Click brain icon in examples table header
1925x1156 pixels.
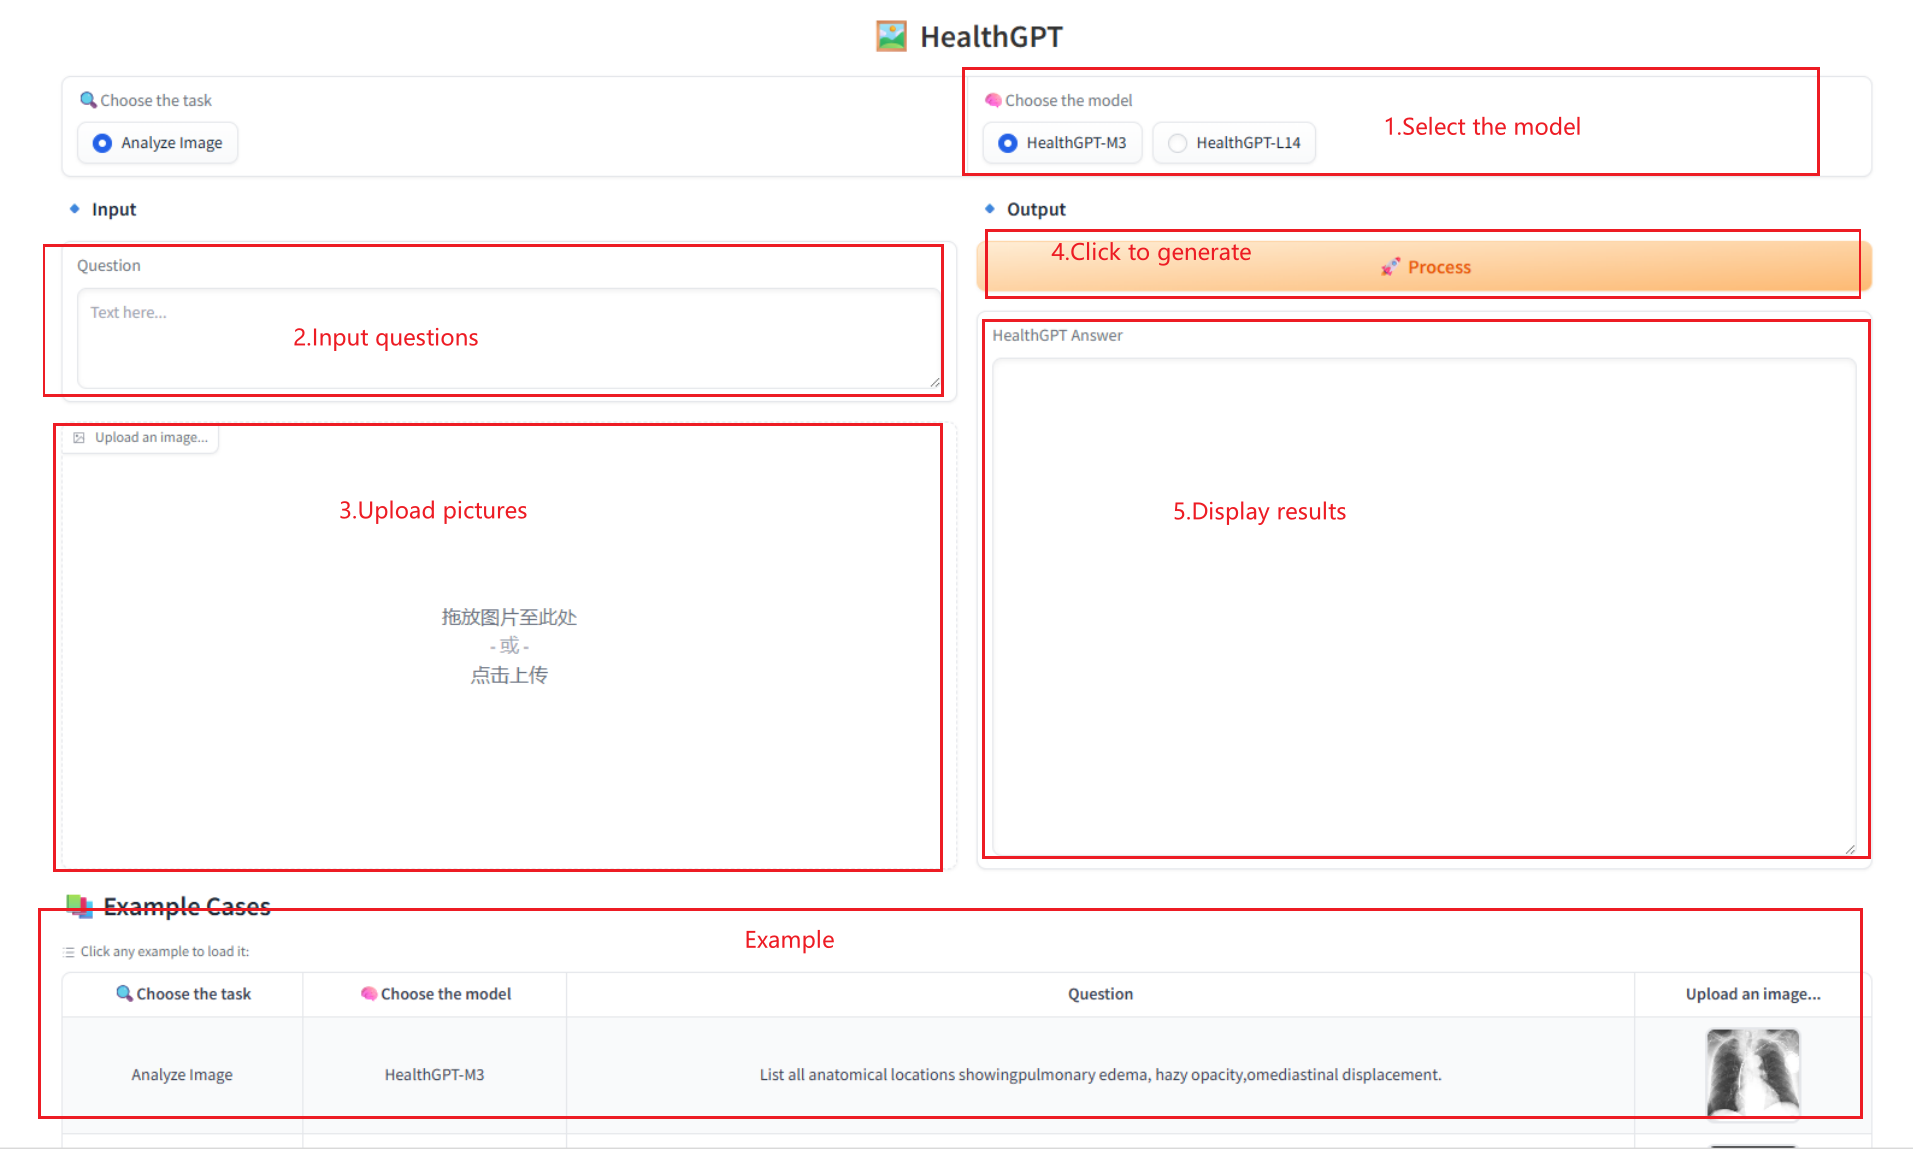coord(369,993)
